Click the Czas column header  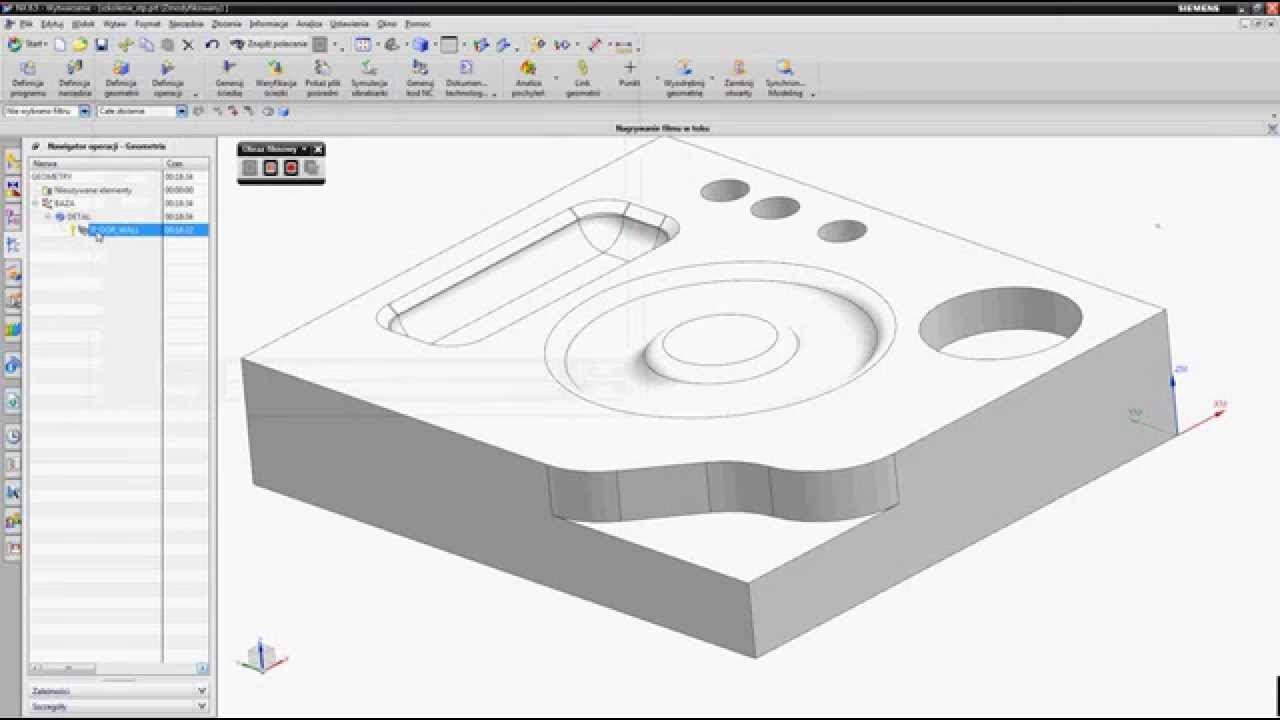click(186, 163)
